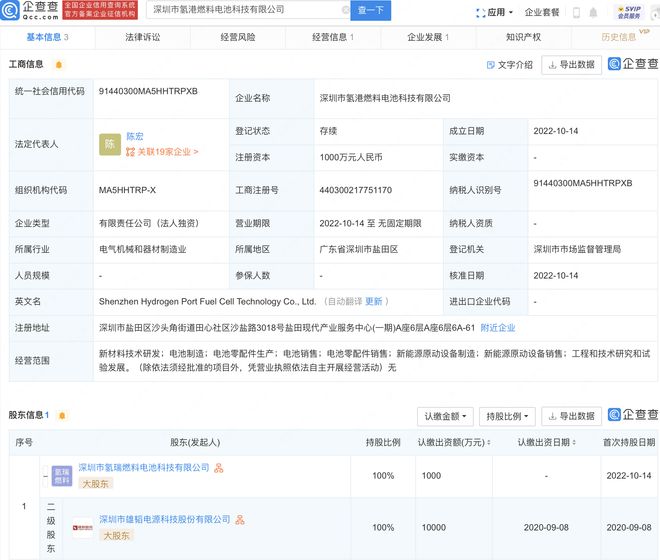Select credit code 91440300MA5HHTRPXB in the 统一社会信用代码 row
660x560 pixels.
pyautogui.click(x=148, y=91)
